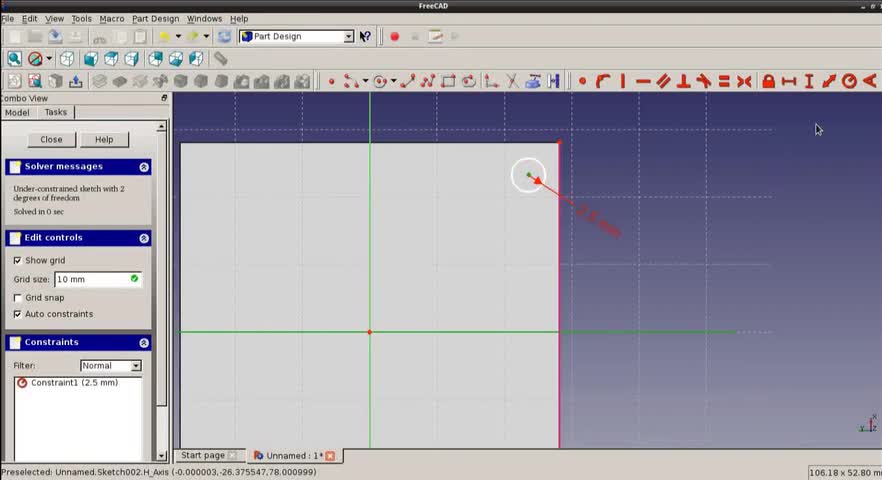Select the Arc tool
The image size is (882, 480).
pyautogui.click(x=351, y=82)
